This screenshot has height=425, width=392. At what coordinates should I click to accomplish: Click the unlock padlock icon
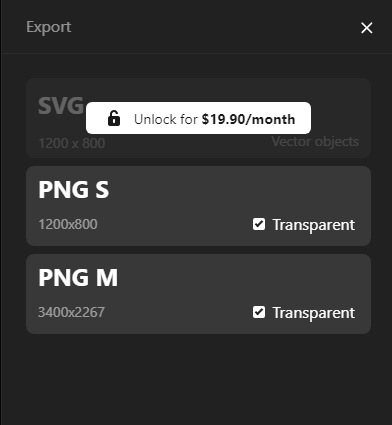click(x=114, y=118)
